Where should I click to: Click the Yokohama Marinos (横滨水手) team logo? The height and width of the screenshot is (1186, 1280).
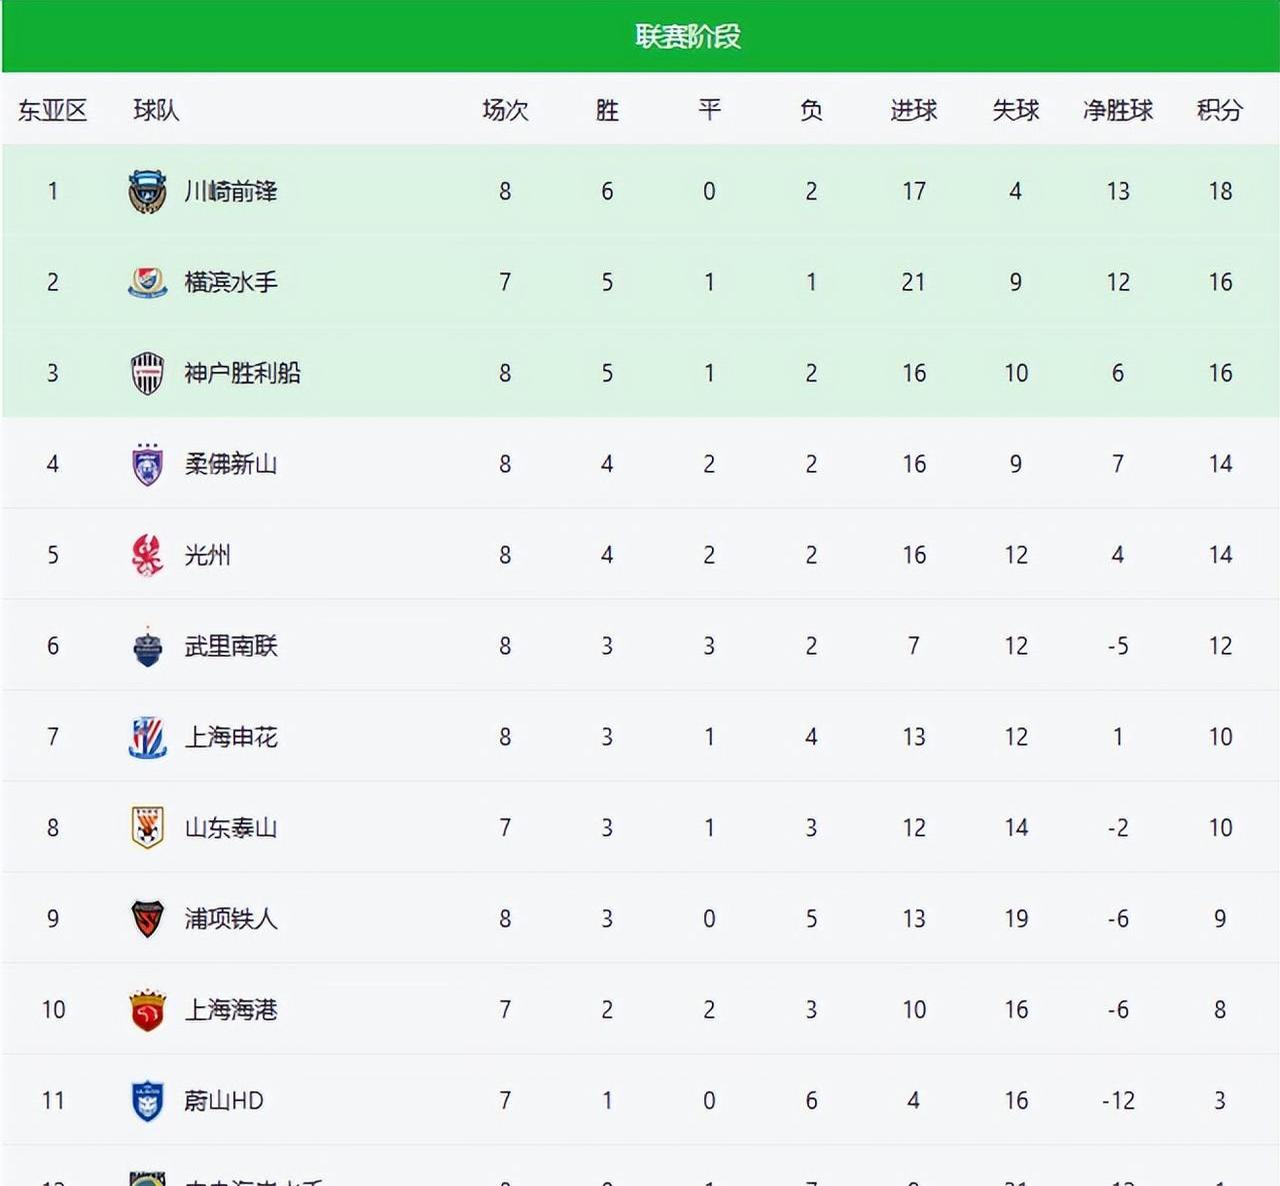pyautogui.click(x=147, y=283)
